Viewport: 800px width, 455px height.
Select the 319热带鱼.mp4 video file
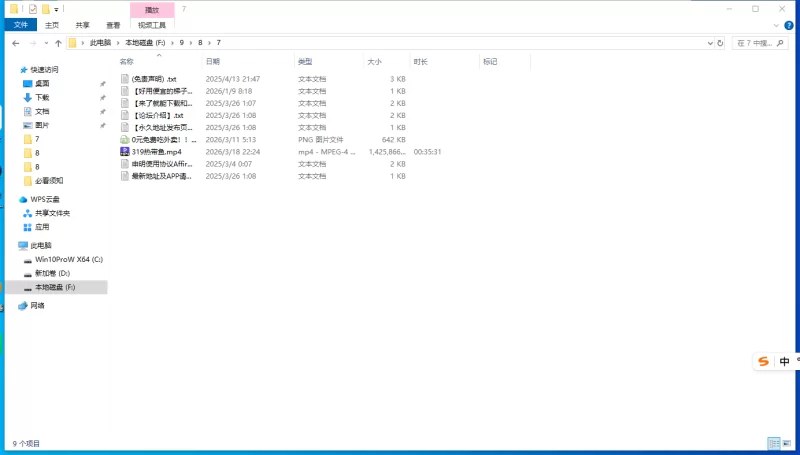click(x=156, y=152)
